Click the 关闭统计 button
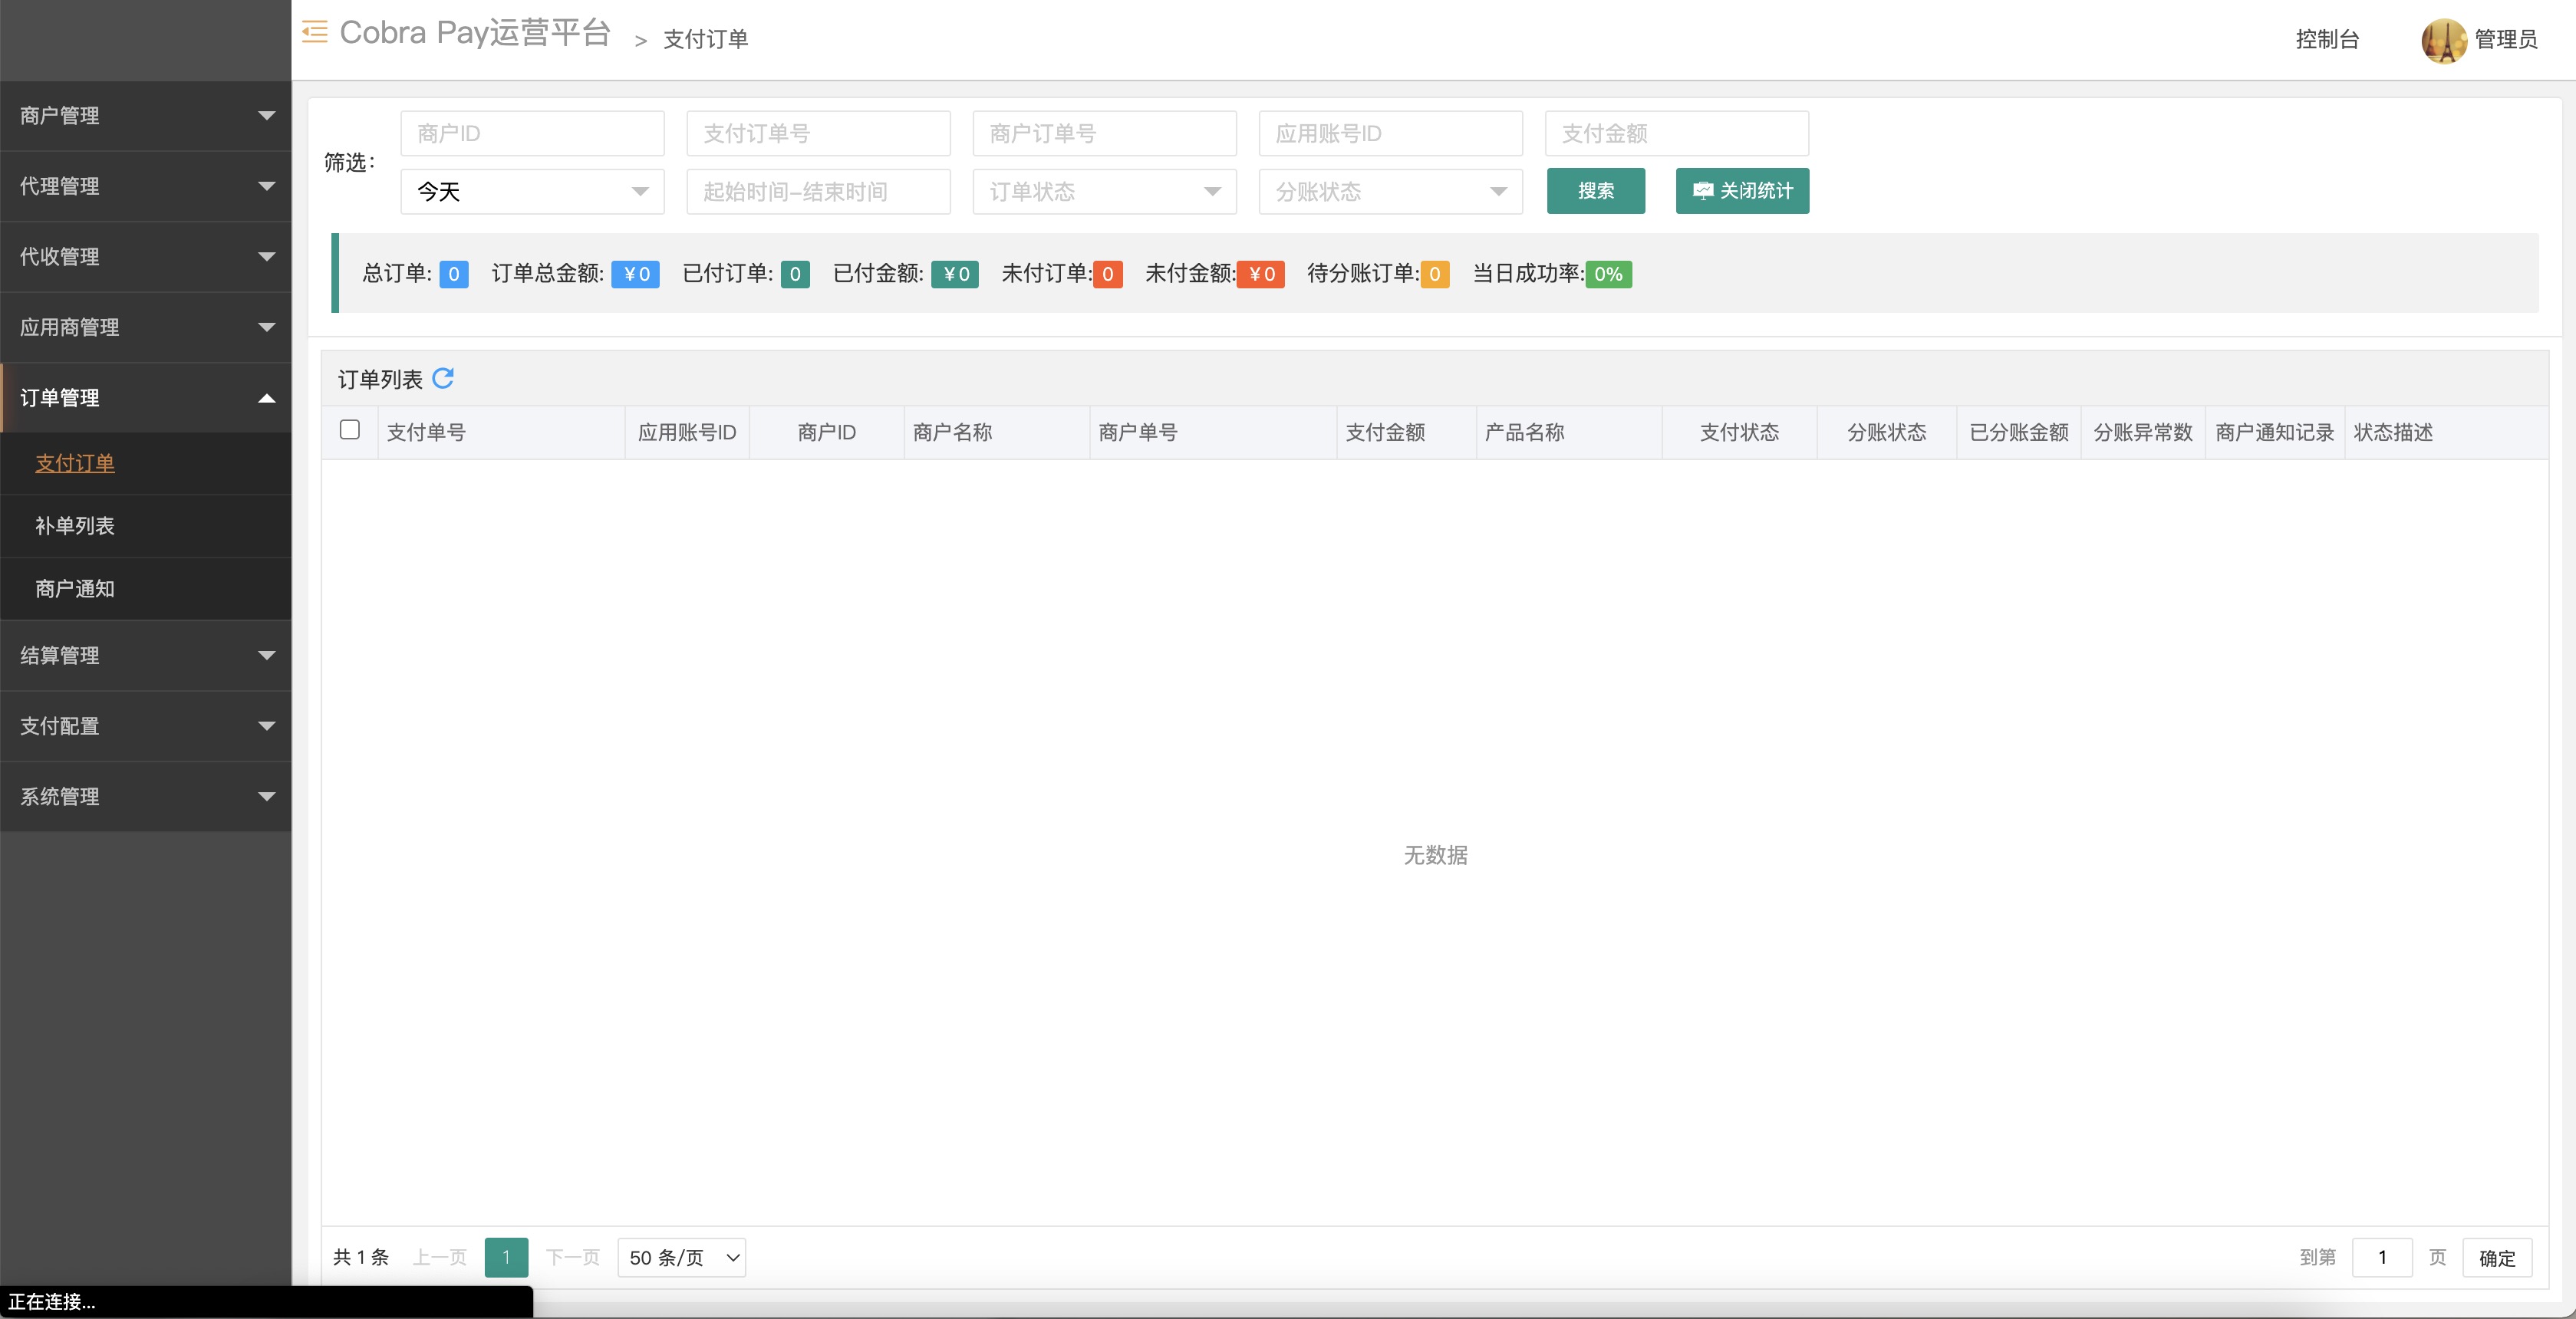Viewport: 2576px width, 1319px height. click(x=1742, y=191)
